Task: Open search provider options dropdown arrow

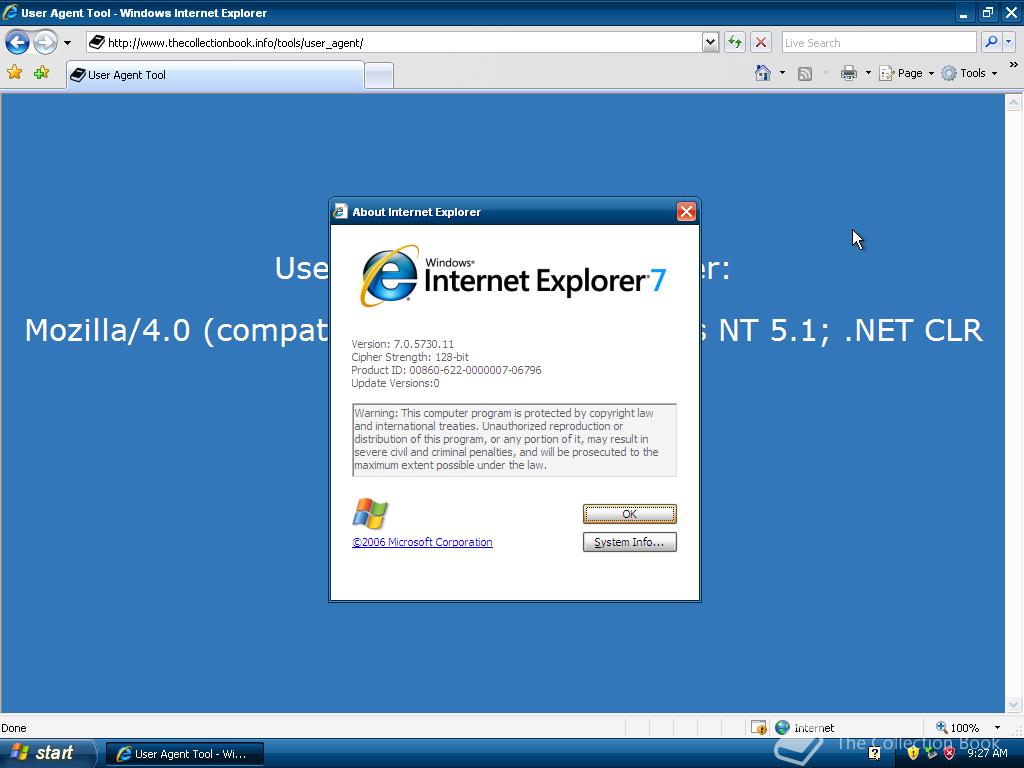Action: (1009, 43)
